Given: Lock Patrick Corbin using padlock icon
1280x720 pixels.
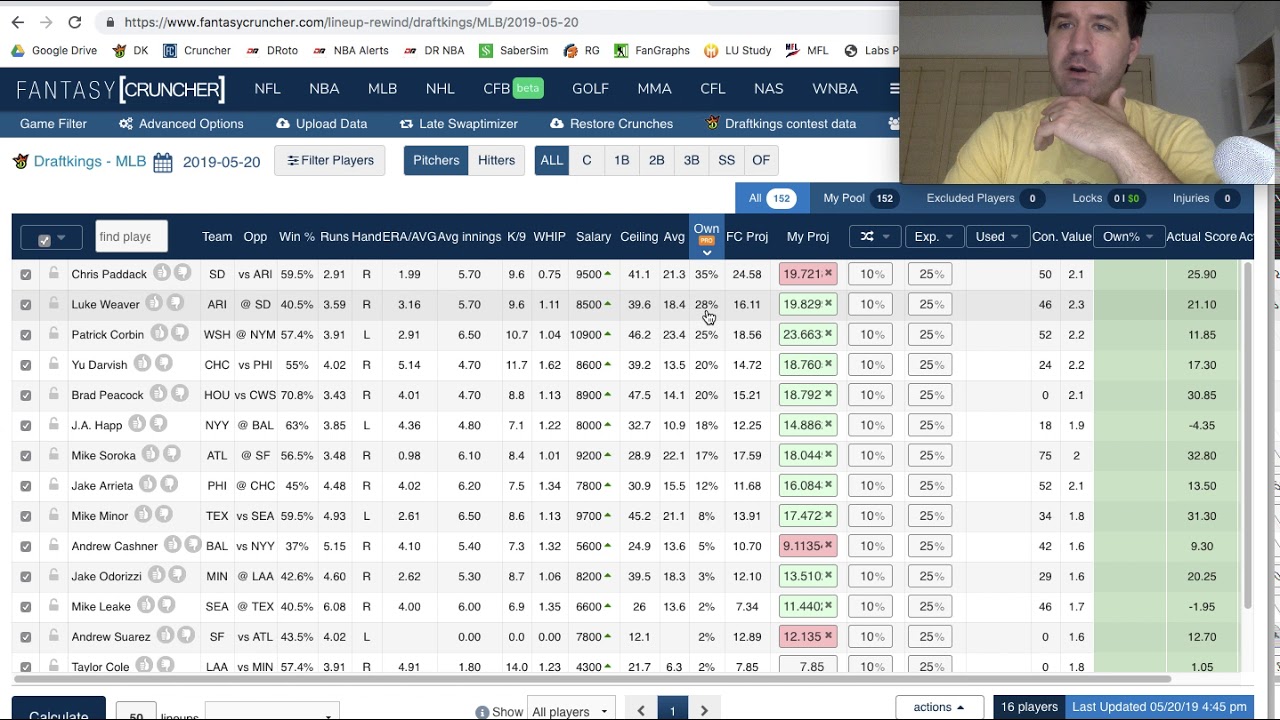Looking at the screenshot, I should [54, 333].
